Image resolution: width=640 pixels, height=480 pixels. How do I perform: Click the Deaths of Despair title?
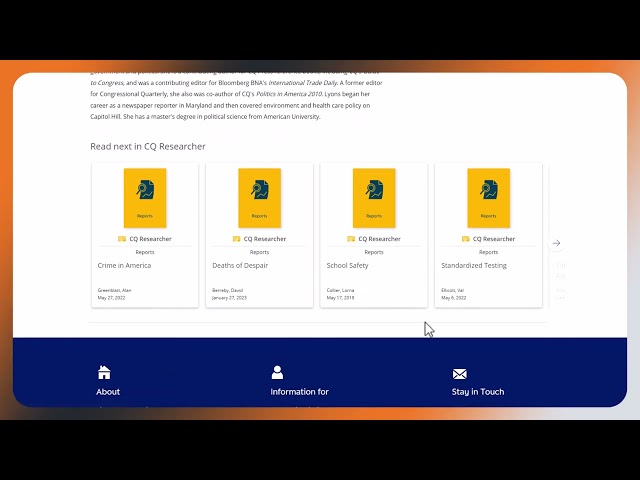pos(240,265)
